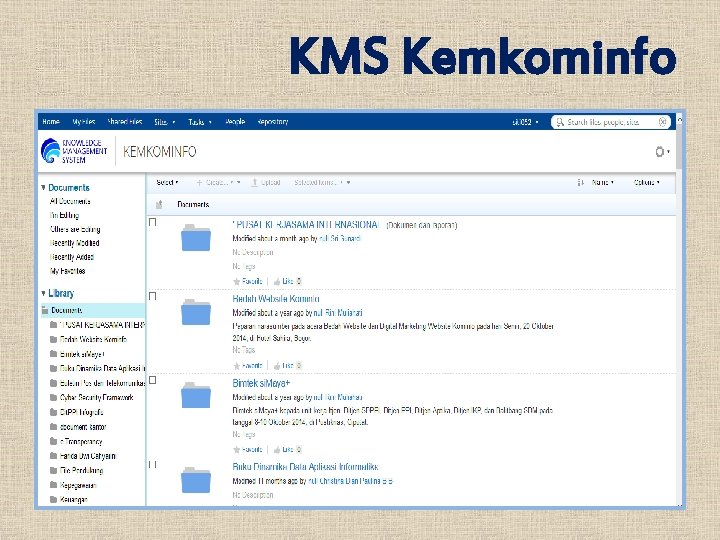Viewport: 720px width, 540px height.
Task: Click the Documents breadcrumb
Action: click(x=193, y=204)
